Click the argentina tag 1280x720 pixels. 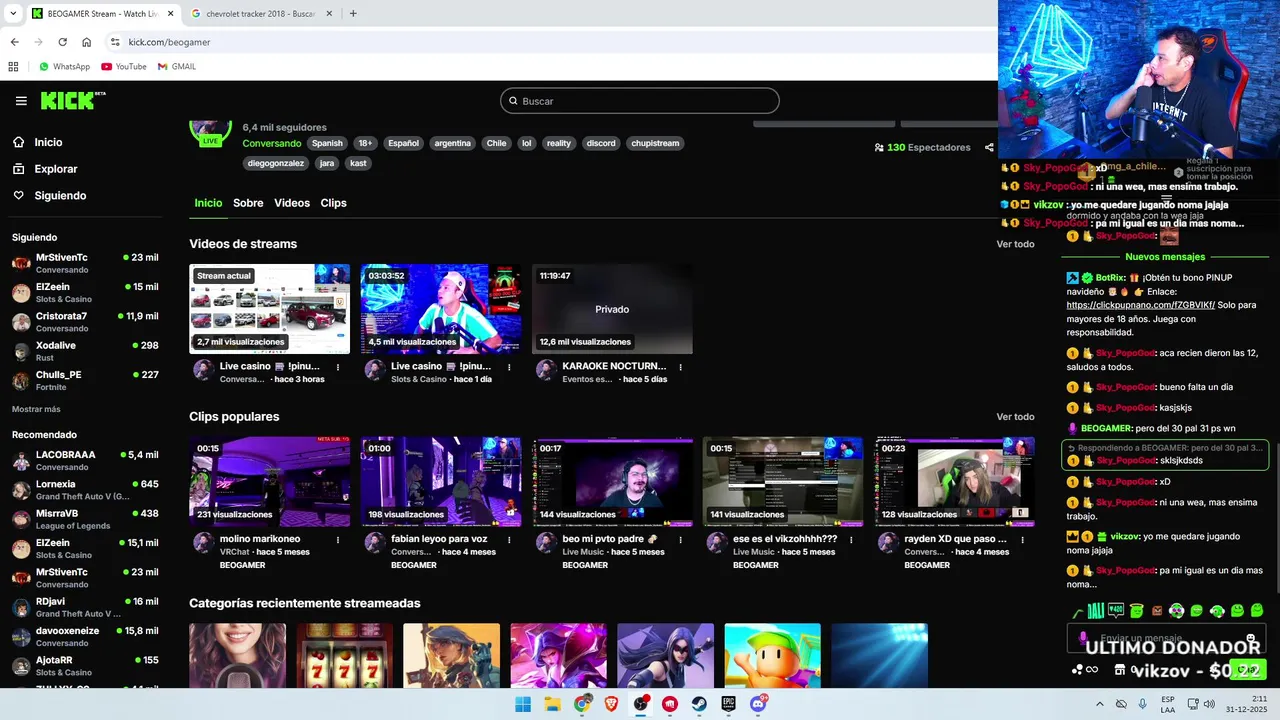click(x=452, y=143)
